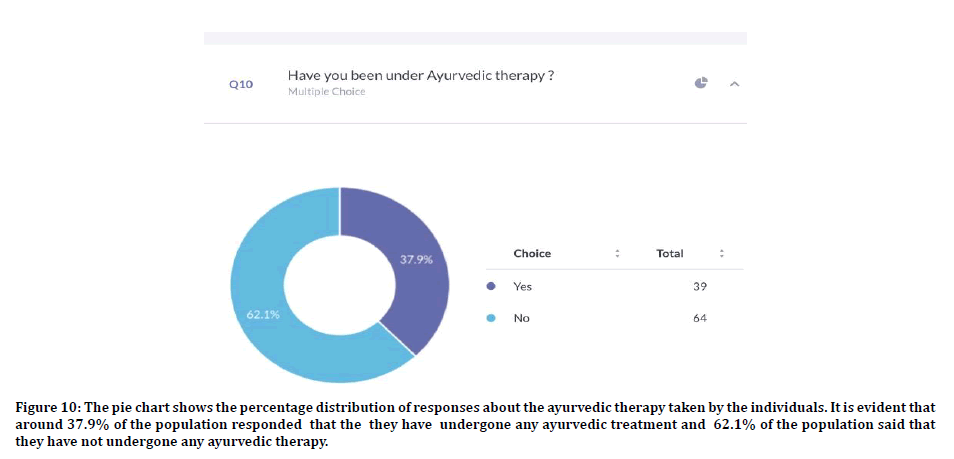Click the Choice column header
Image resolution: width=954 pixels, height=459 pixels.
(x=532, y=254)
